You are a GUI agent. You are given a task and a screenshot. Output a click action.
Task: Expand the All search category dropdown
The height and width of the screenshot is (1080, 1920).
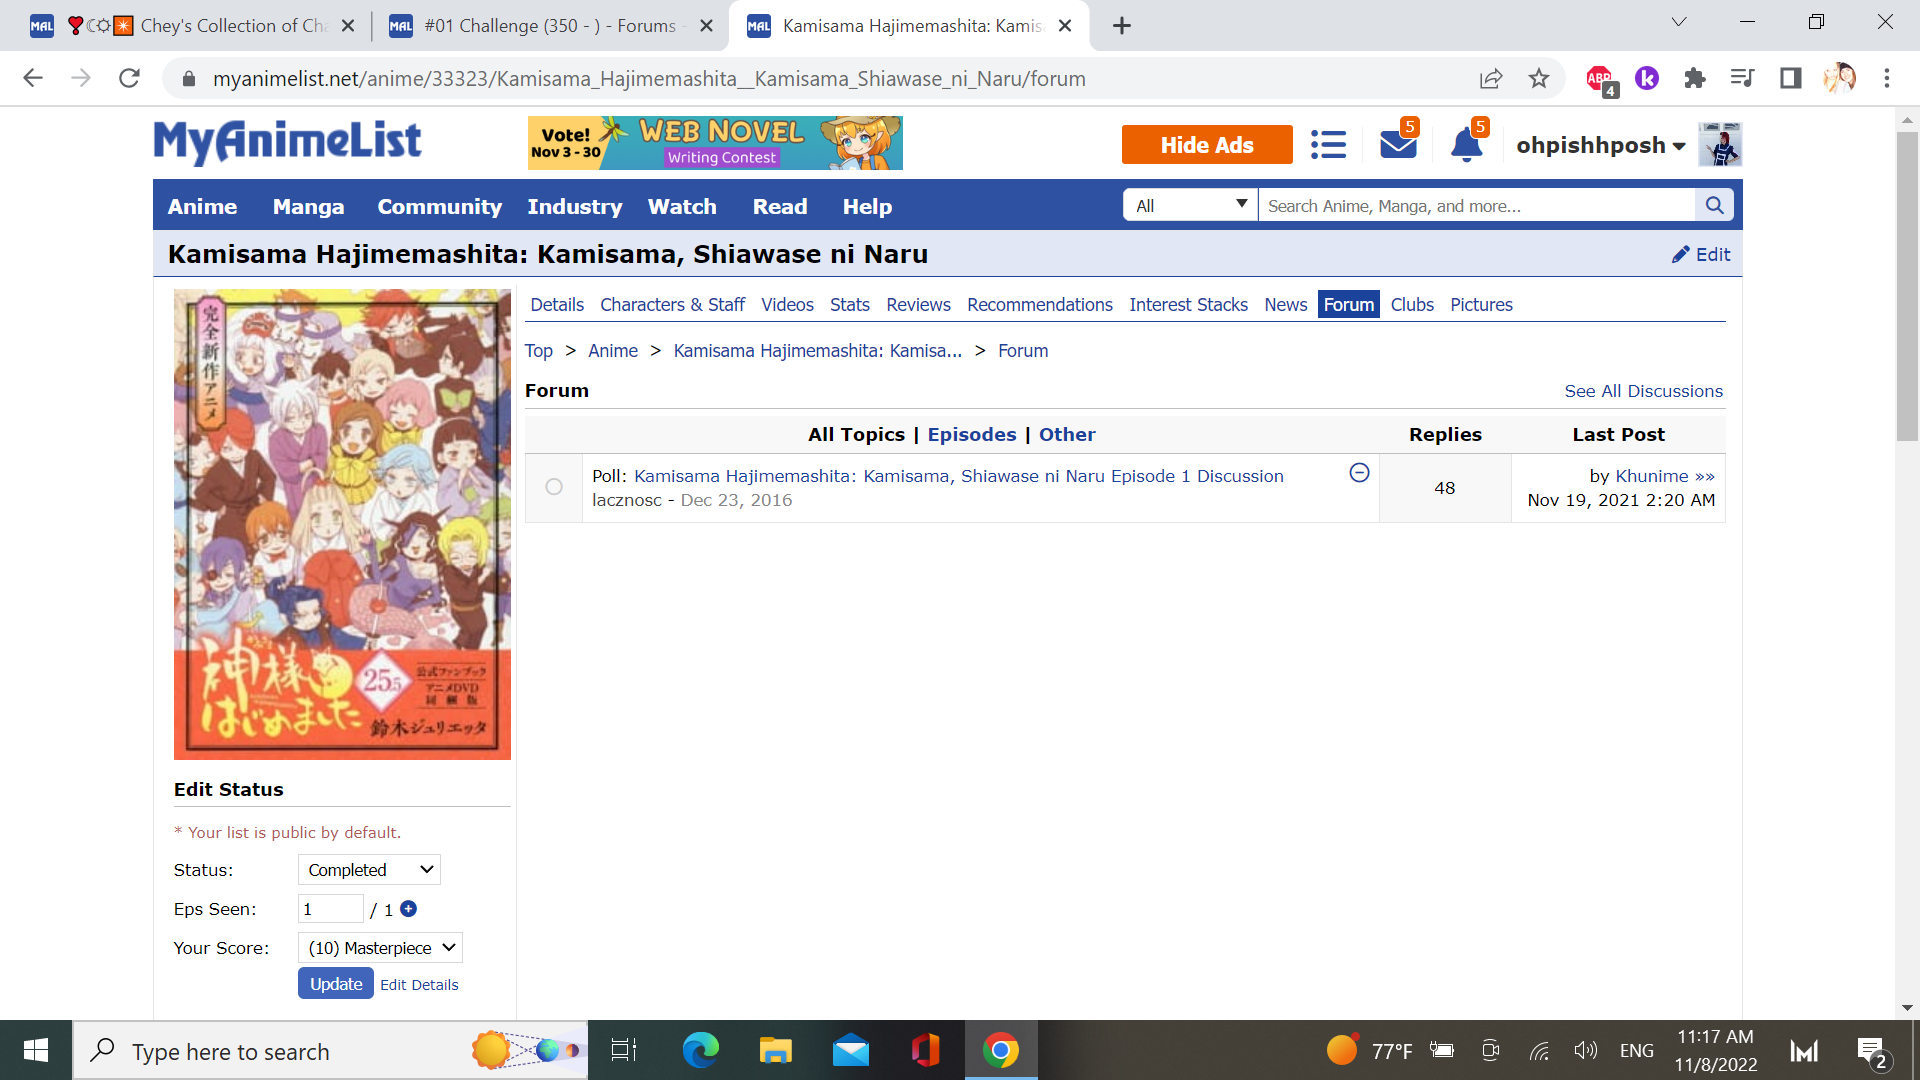(x=1187, y=206)
